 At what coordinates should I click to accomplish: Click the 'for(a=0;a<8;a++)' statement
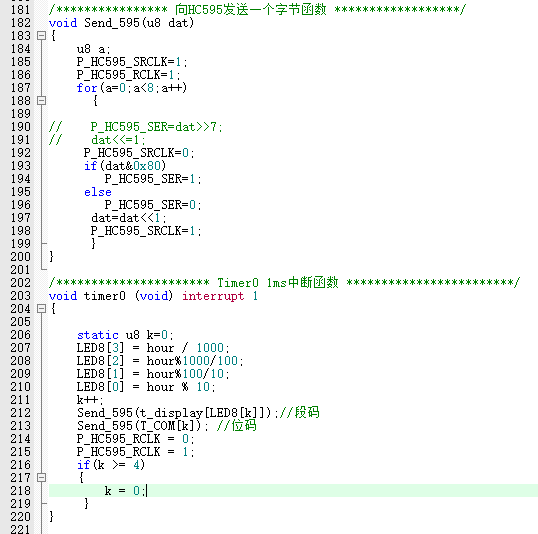coord(132,88)
